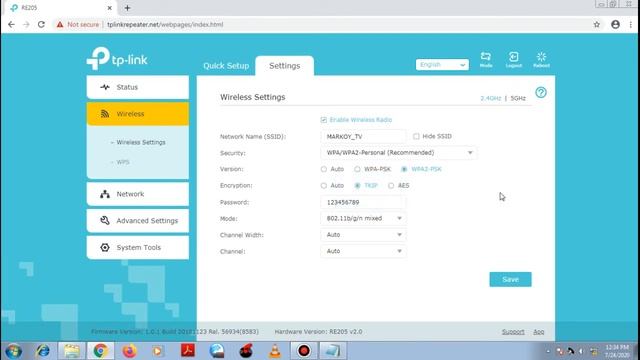Check the Hide SSID checkbox
The image size is (640, 360).
tap(416, 136)
